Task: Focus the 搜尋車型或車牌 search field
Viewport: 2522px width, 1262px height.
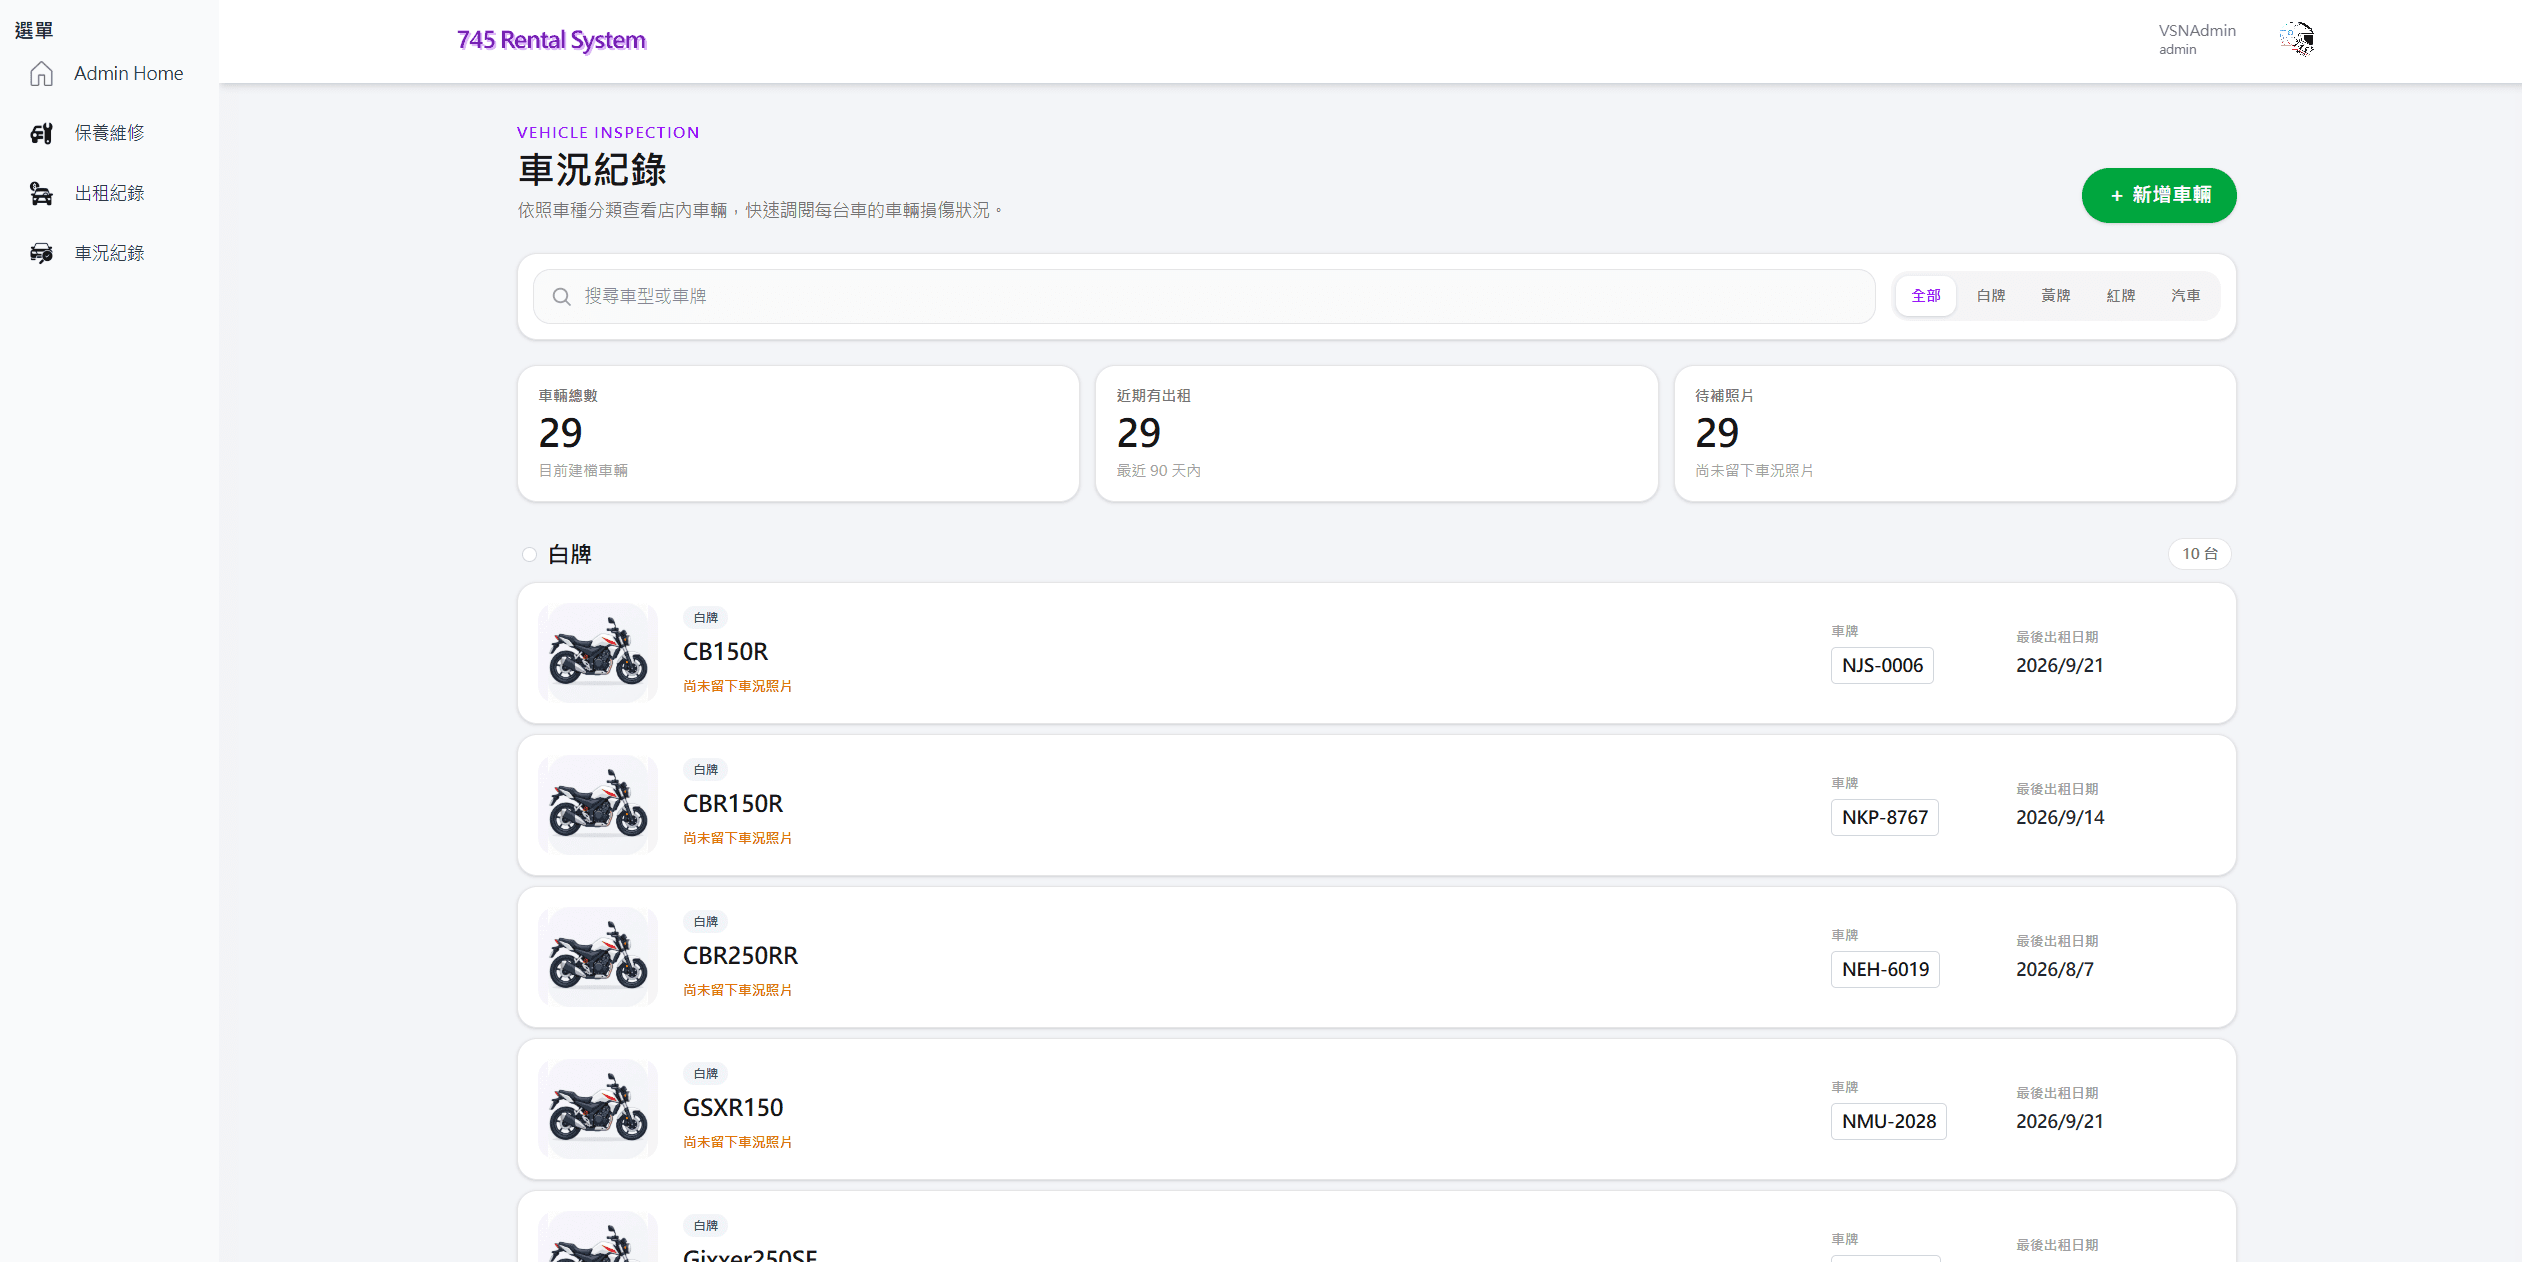Action: [x=1204, y=297]
